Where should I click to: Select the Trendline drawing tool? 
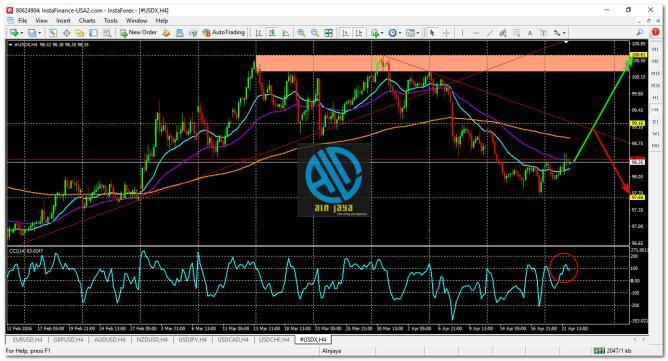[x=489, y=33]
